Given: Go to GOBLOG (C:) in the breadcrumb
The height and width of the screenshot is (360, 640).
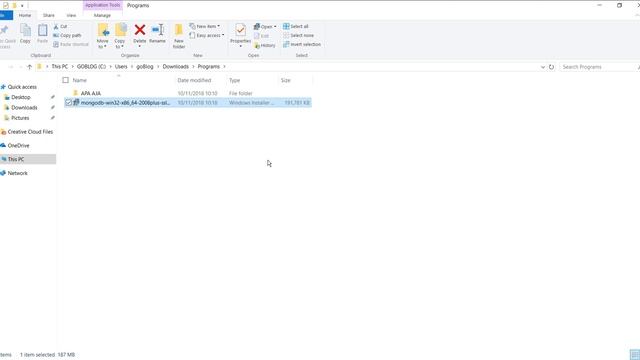Looking at the screenshot, I should tap(91, 67).
